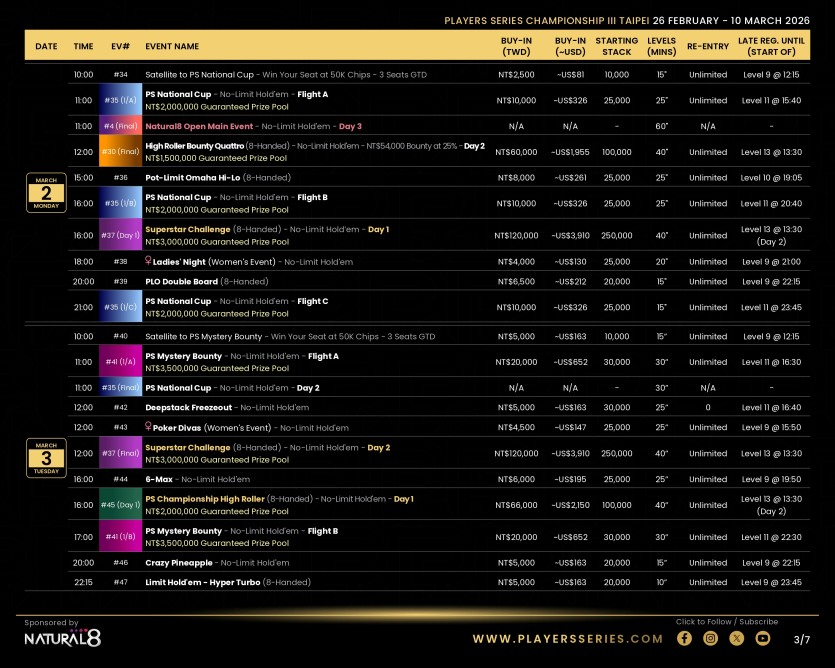Visit the www.playersseries.com link
The height and width of the screenshot is (668, 835).
click(567, 639)
